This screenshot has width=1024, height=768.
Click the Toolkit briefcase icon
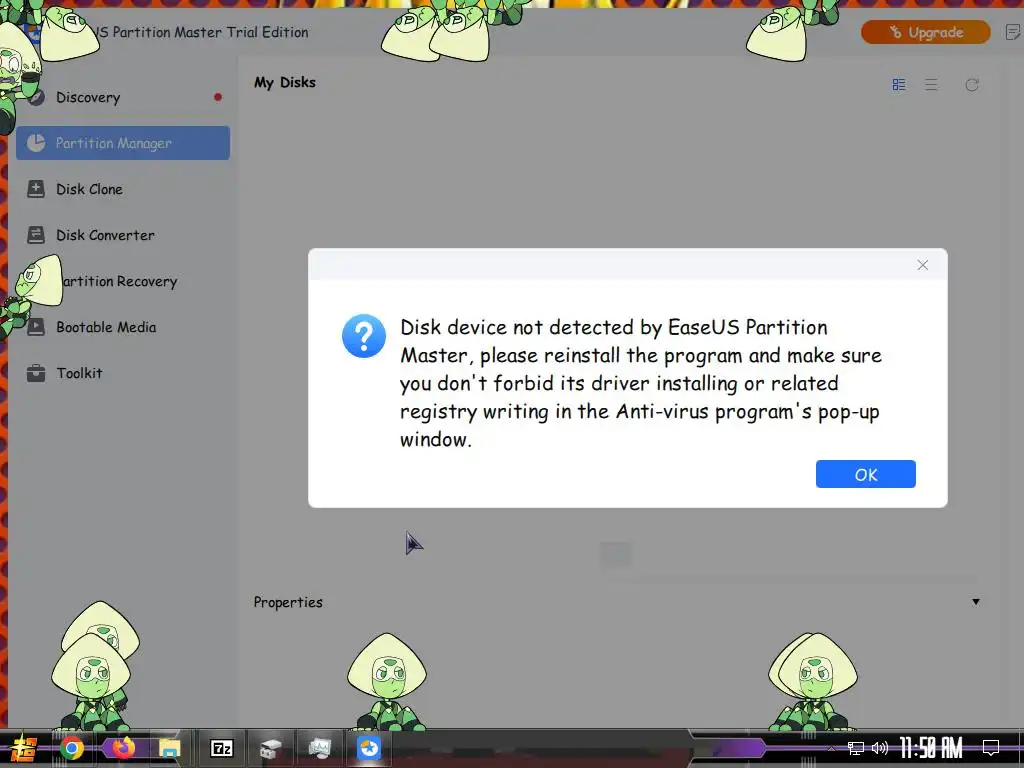click(x=36, y=374)
